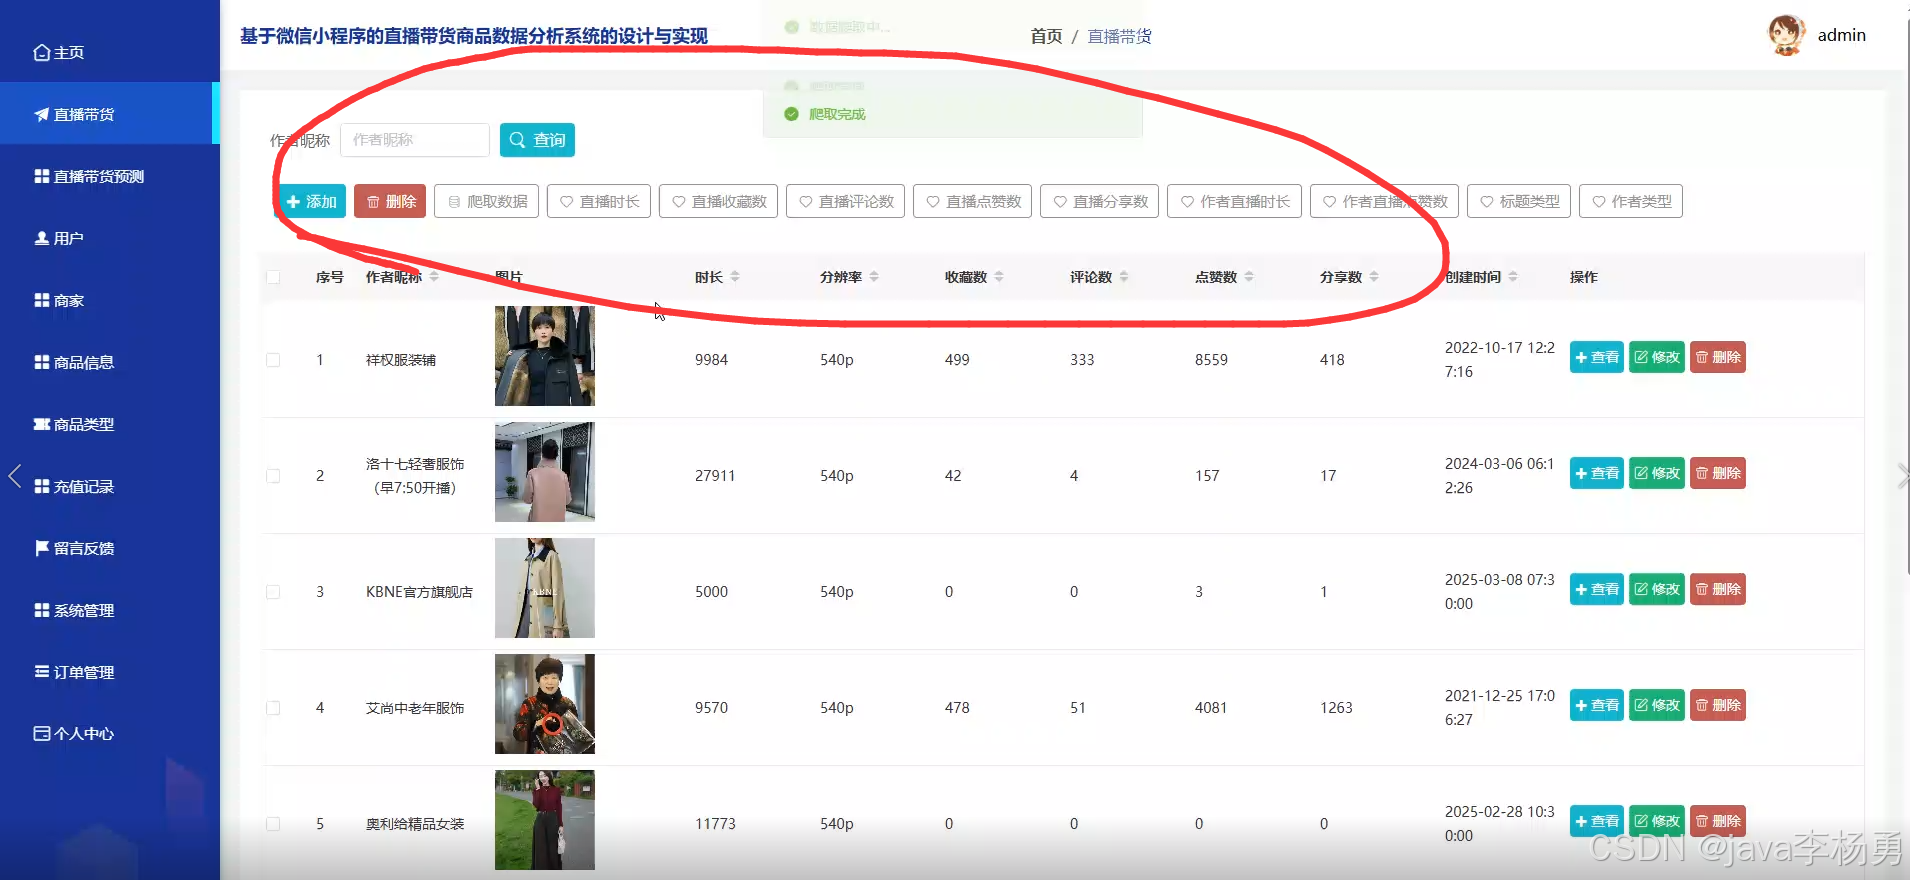Image resolution: width=1910 pixels, height=880 pixels.
Task: Open the 作者直播时长 chart button
Action: click(x=1234, y=201)
